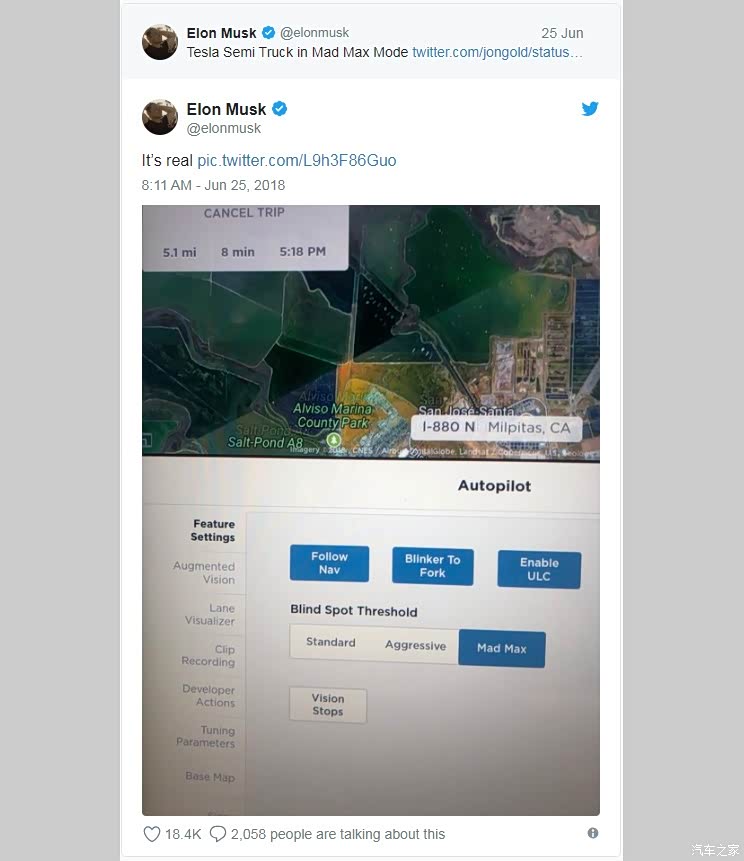Open Elon Musk's profile avatar in main tweet
This screenshot has width=744, height=861.
coord(160,117)
